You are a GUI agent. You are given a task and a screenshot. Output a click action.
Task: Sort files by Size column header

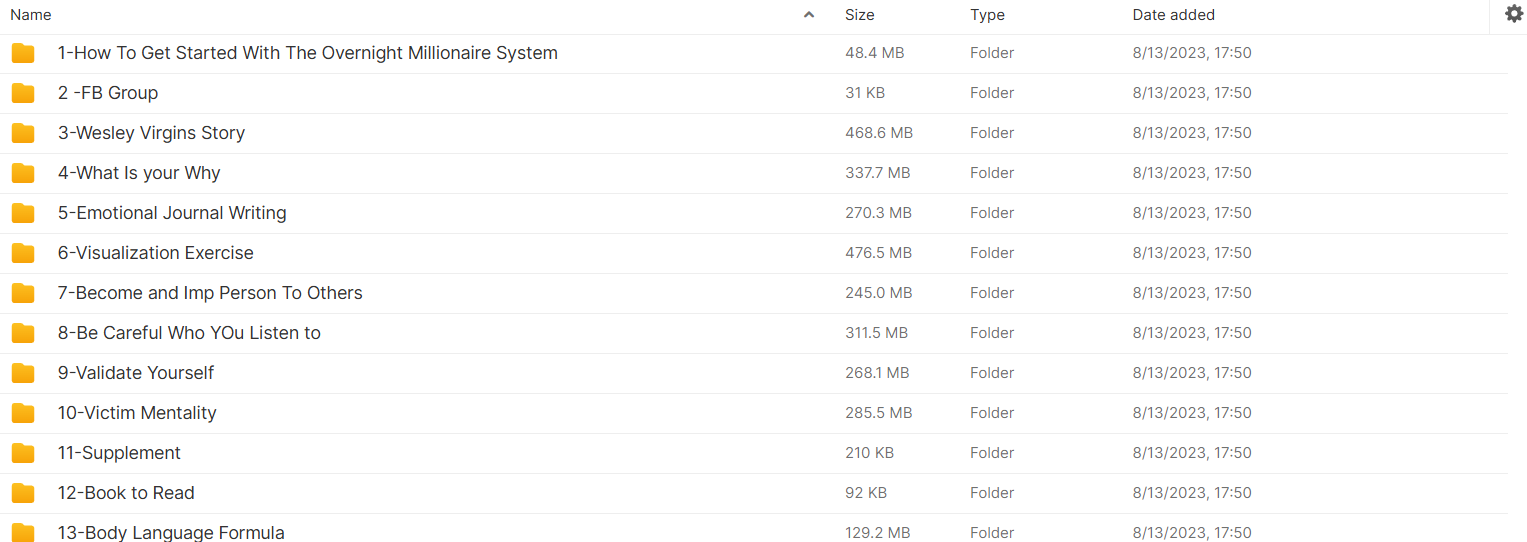click(859, 15)
